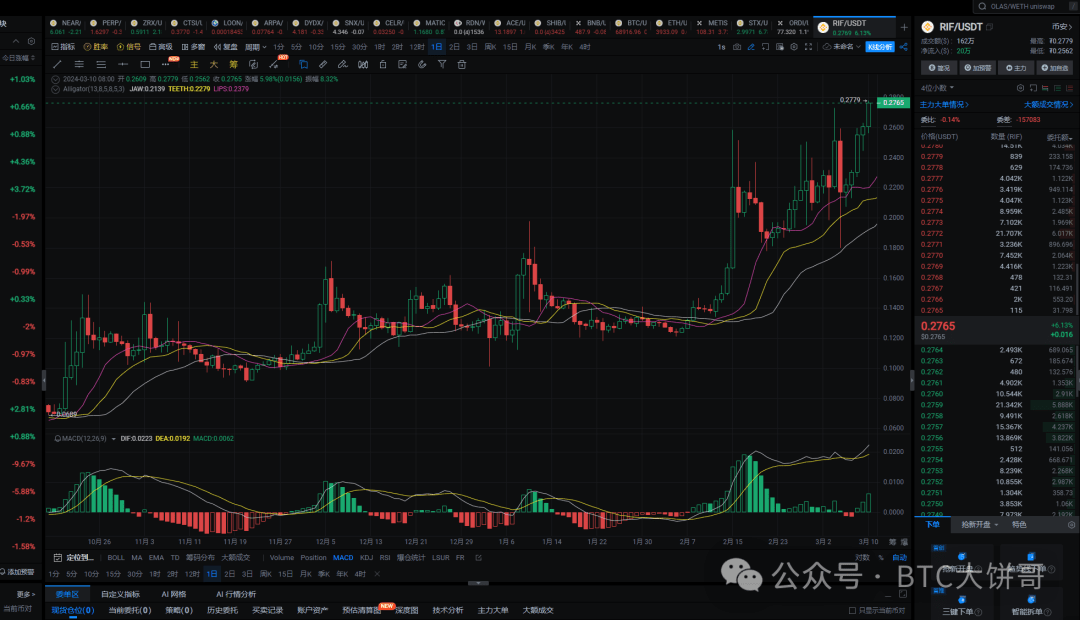Click the K线分析 button
Viewport: 1080px width, 620px height.
879,46
